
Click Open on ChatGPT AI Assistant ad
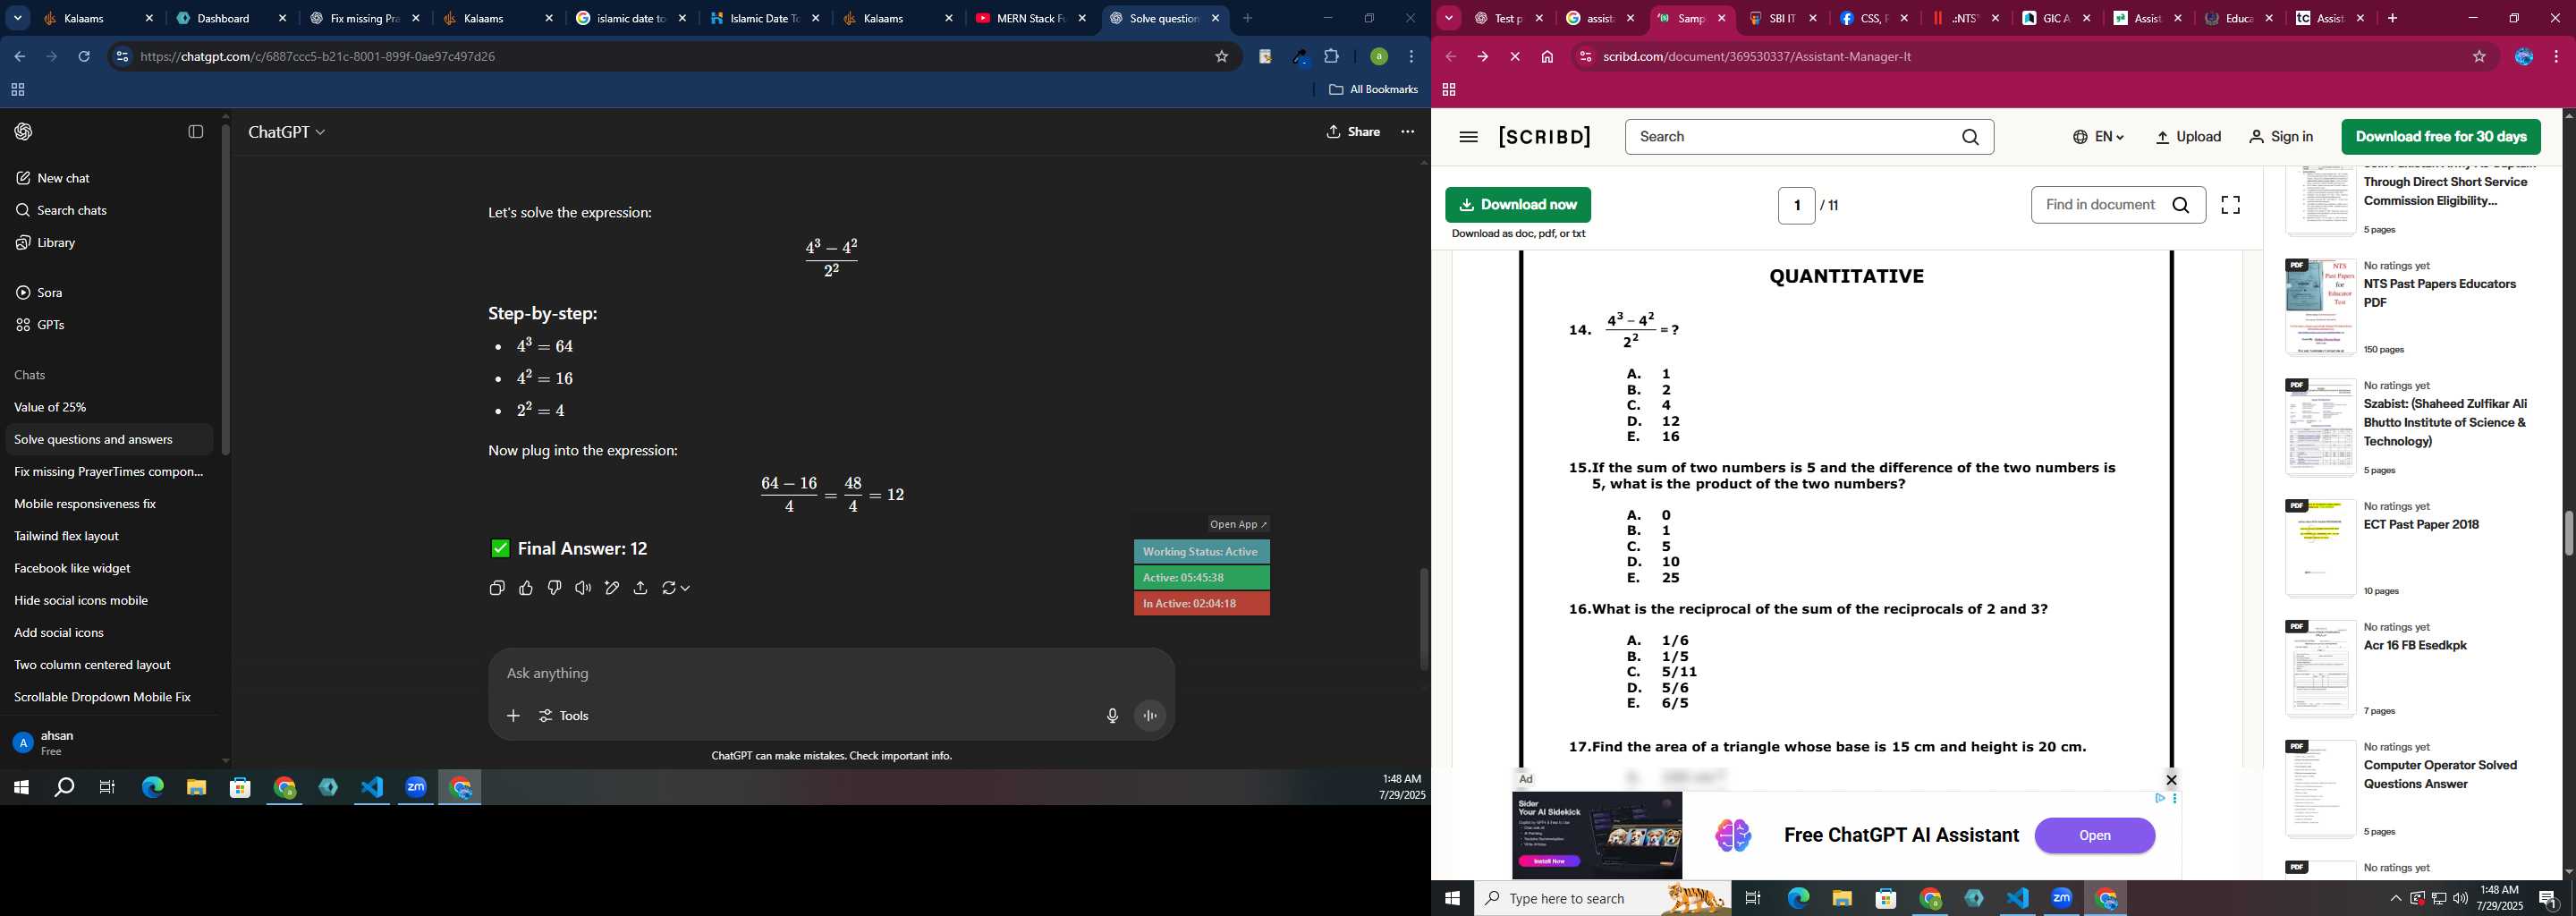click(2095, 836)
